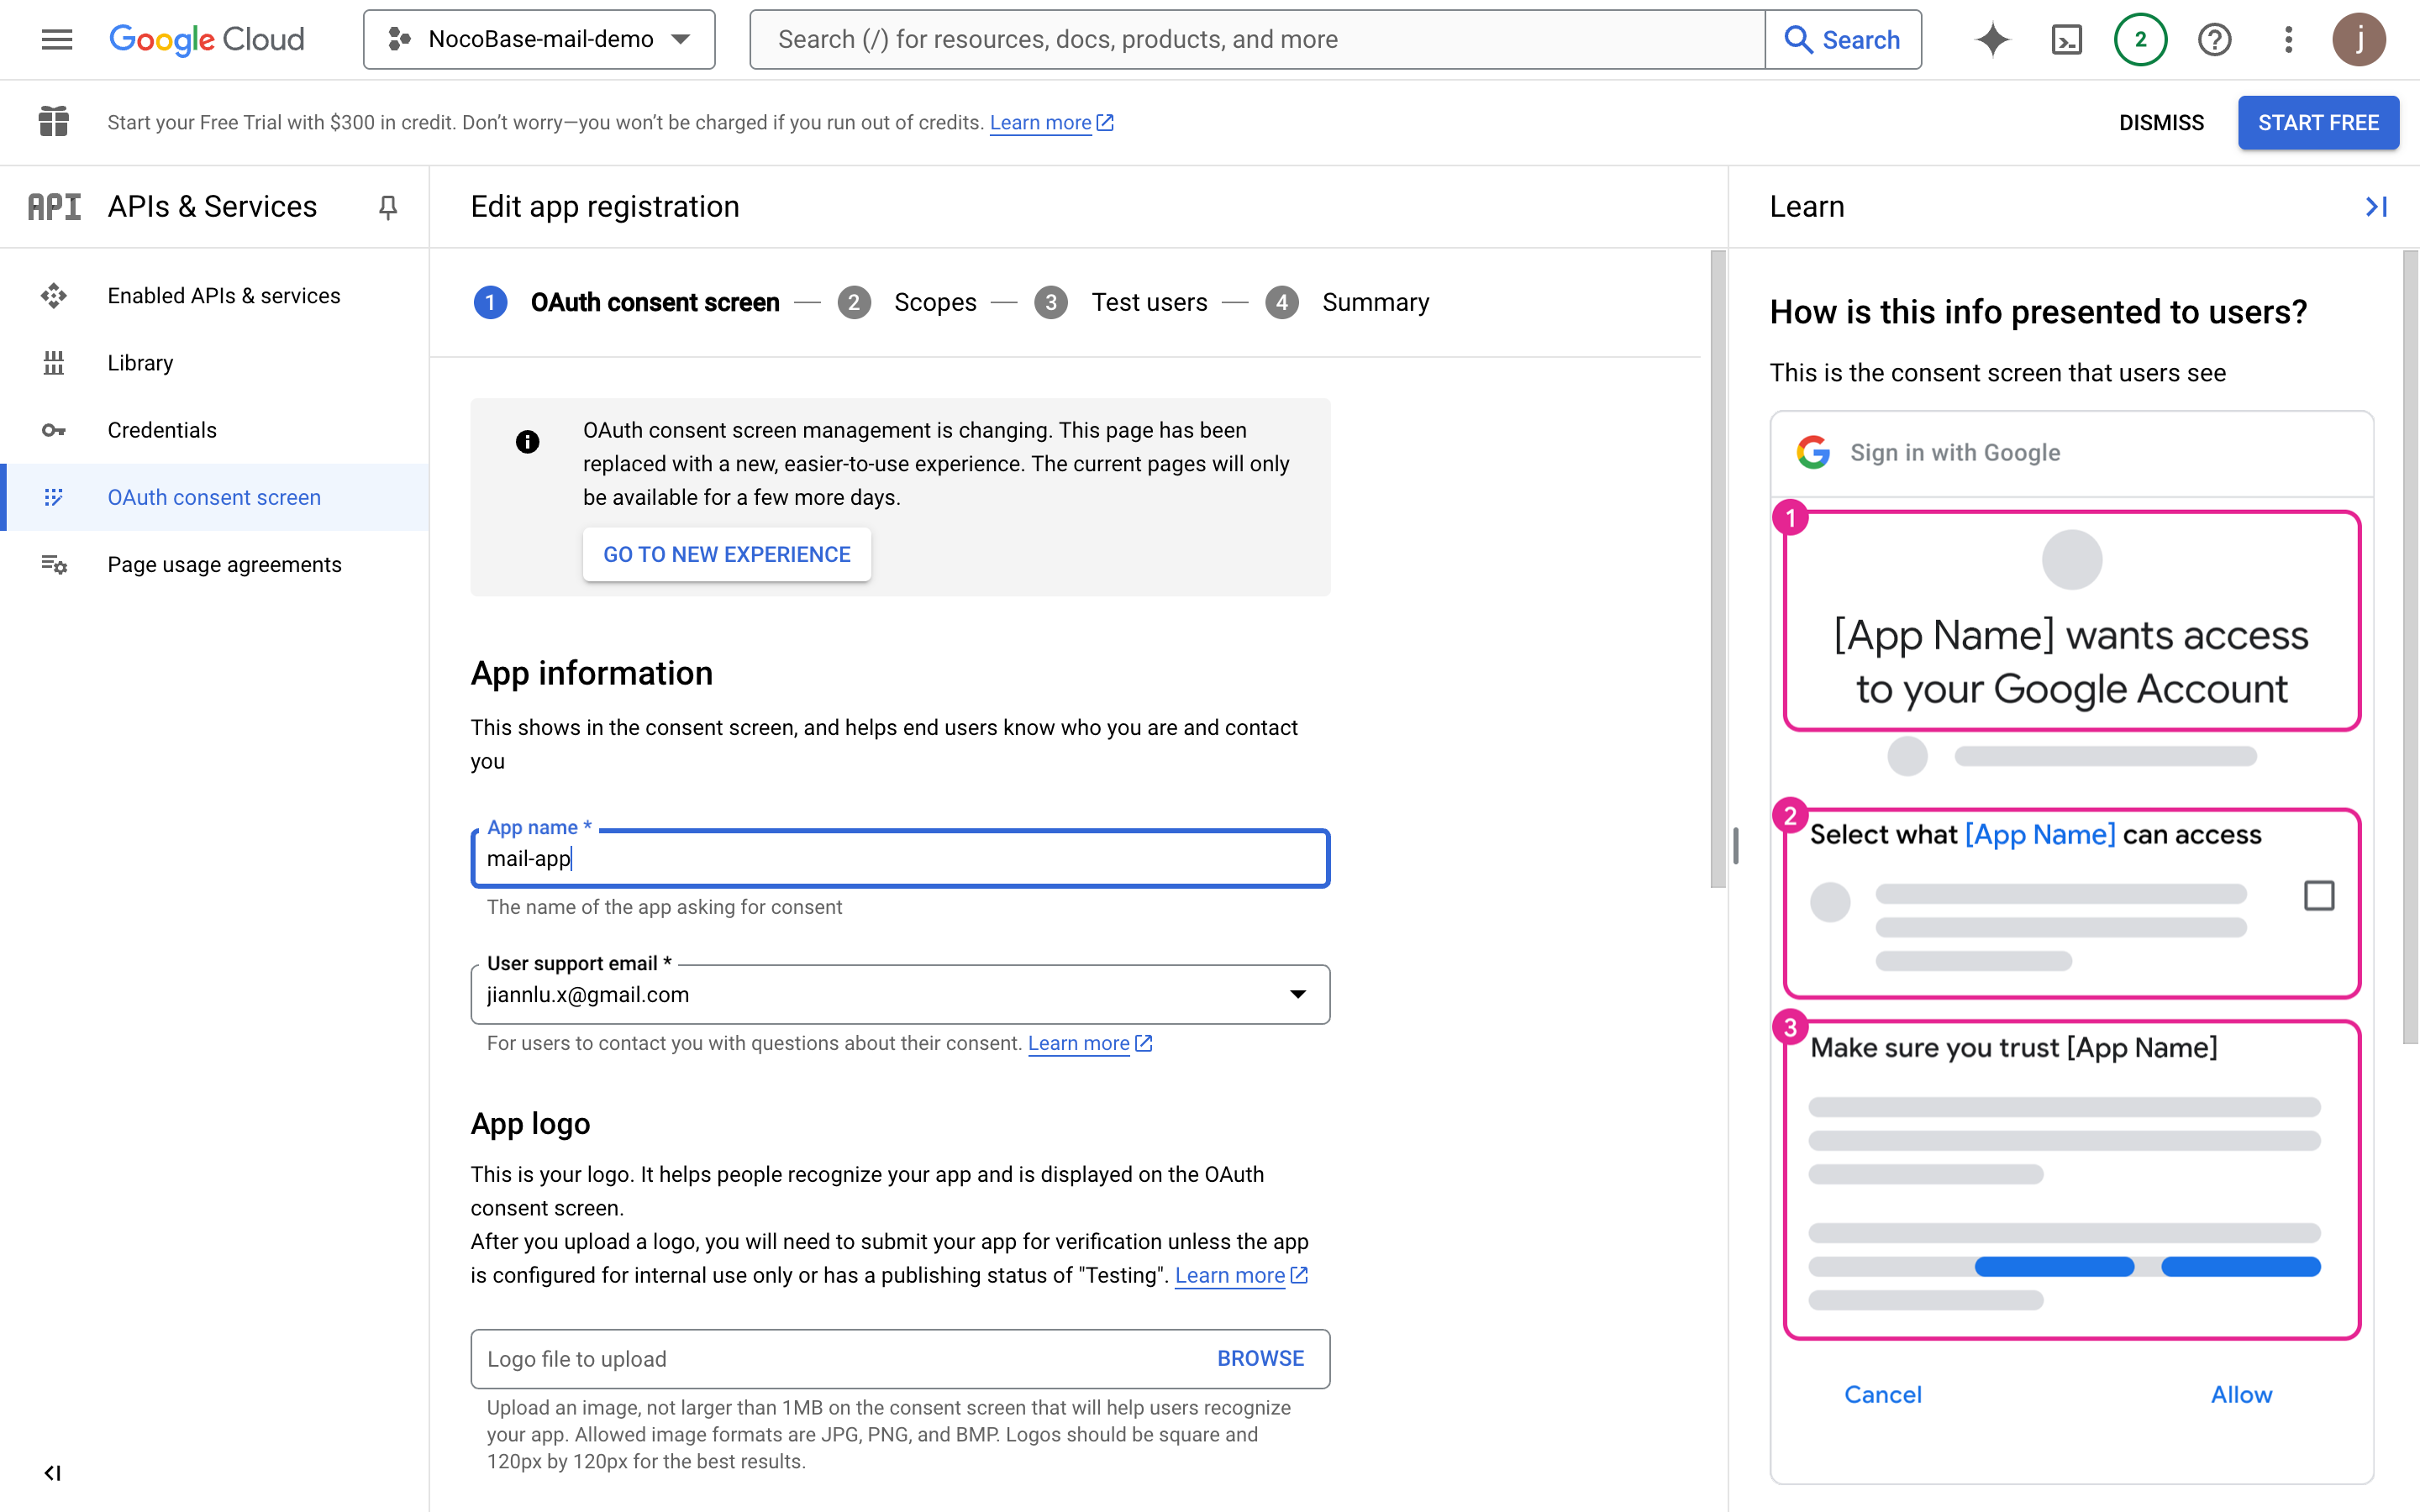Open the Gemini AI assistant sparkle icon
The image size is (2420, 1512).
(1992, 39)
